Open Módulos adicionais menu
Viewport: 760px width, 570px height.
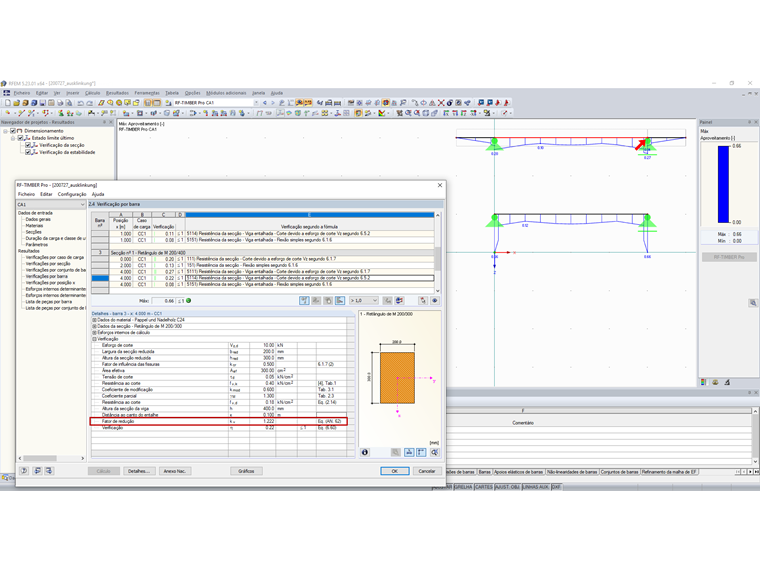(x=226, y=93)
